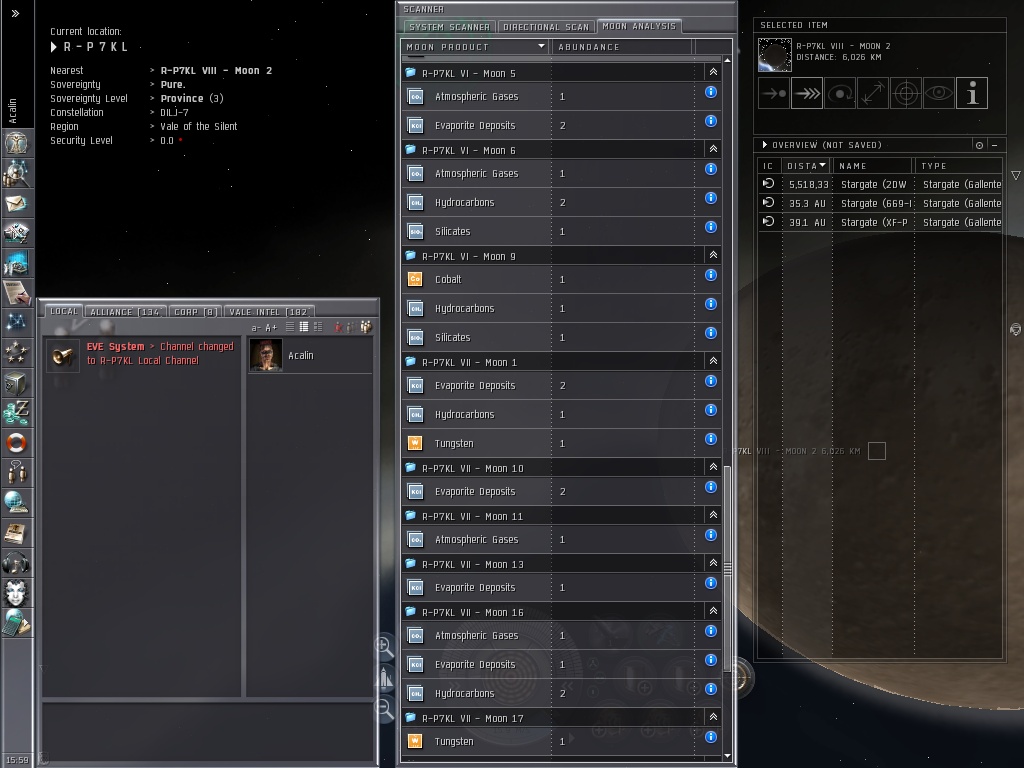
Task: Show info for Silicates on VI Moon 6
Action: click(711, 227)
